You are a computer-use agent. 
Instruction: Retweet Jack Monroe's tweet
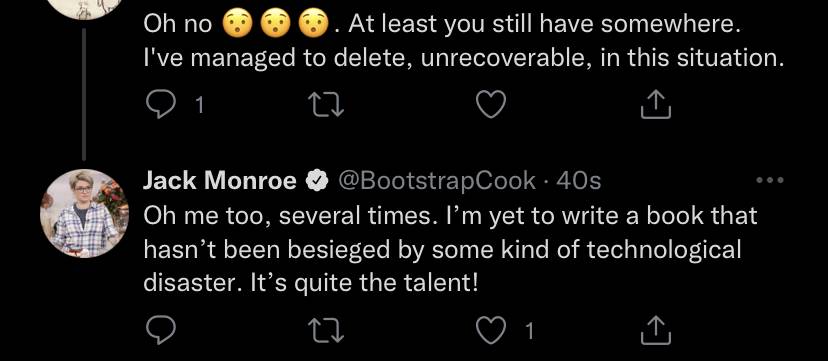(326, 330)
